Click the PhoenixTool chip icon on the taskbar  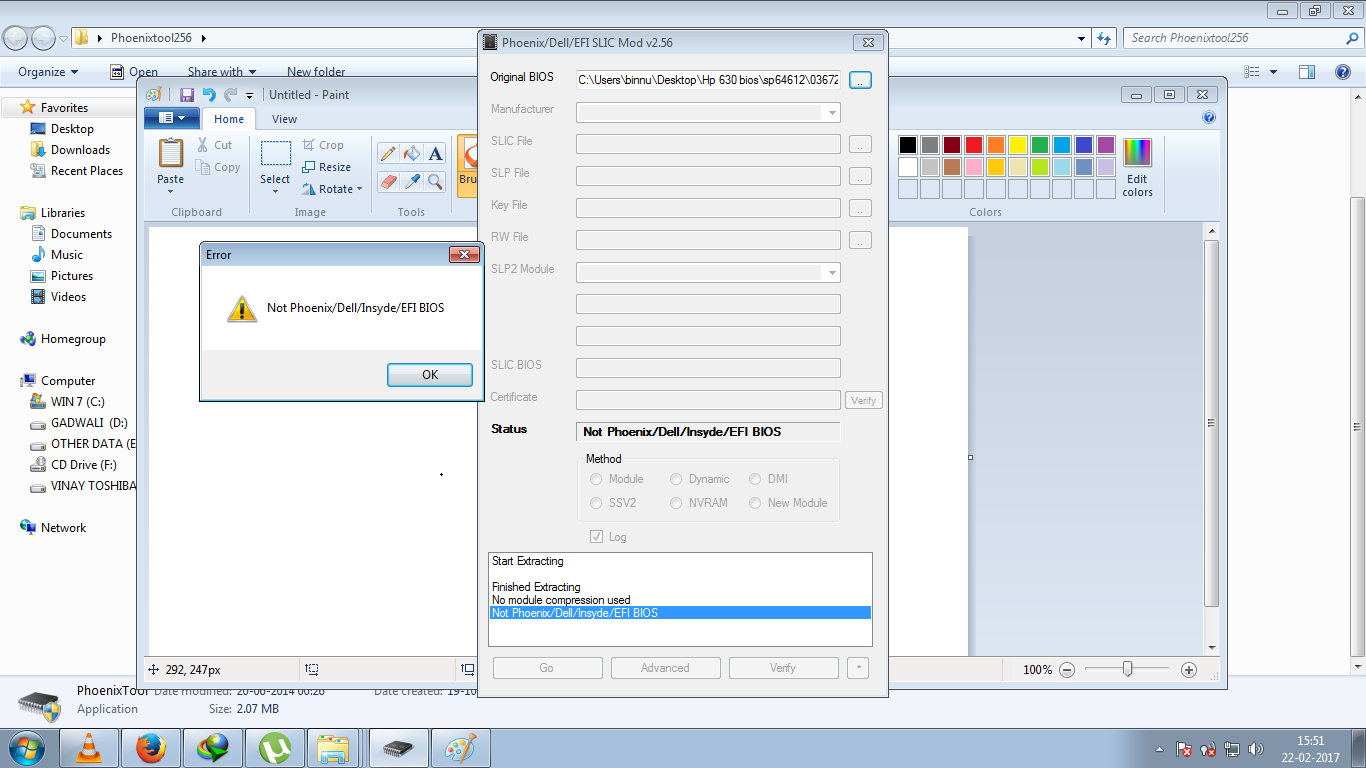[399, 748]
